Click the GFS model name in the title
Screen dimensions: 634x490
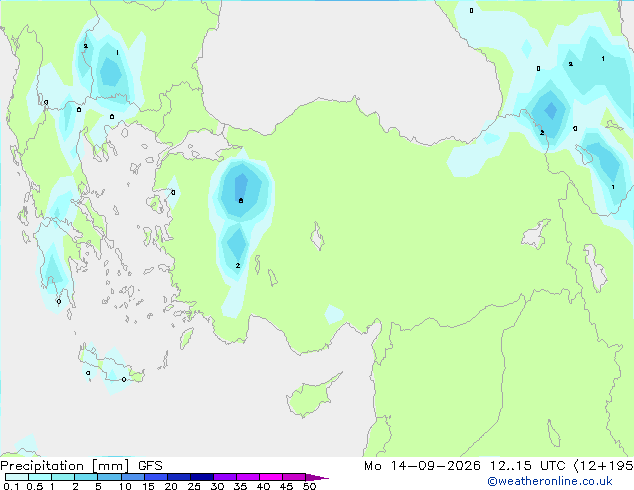[150, 466]
